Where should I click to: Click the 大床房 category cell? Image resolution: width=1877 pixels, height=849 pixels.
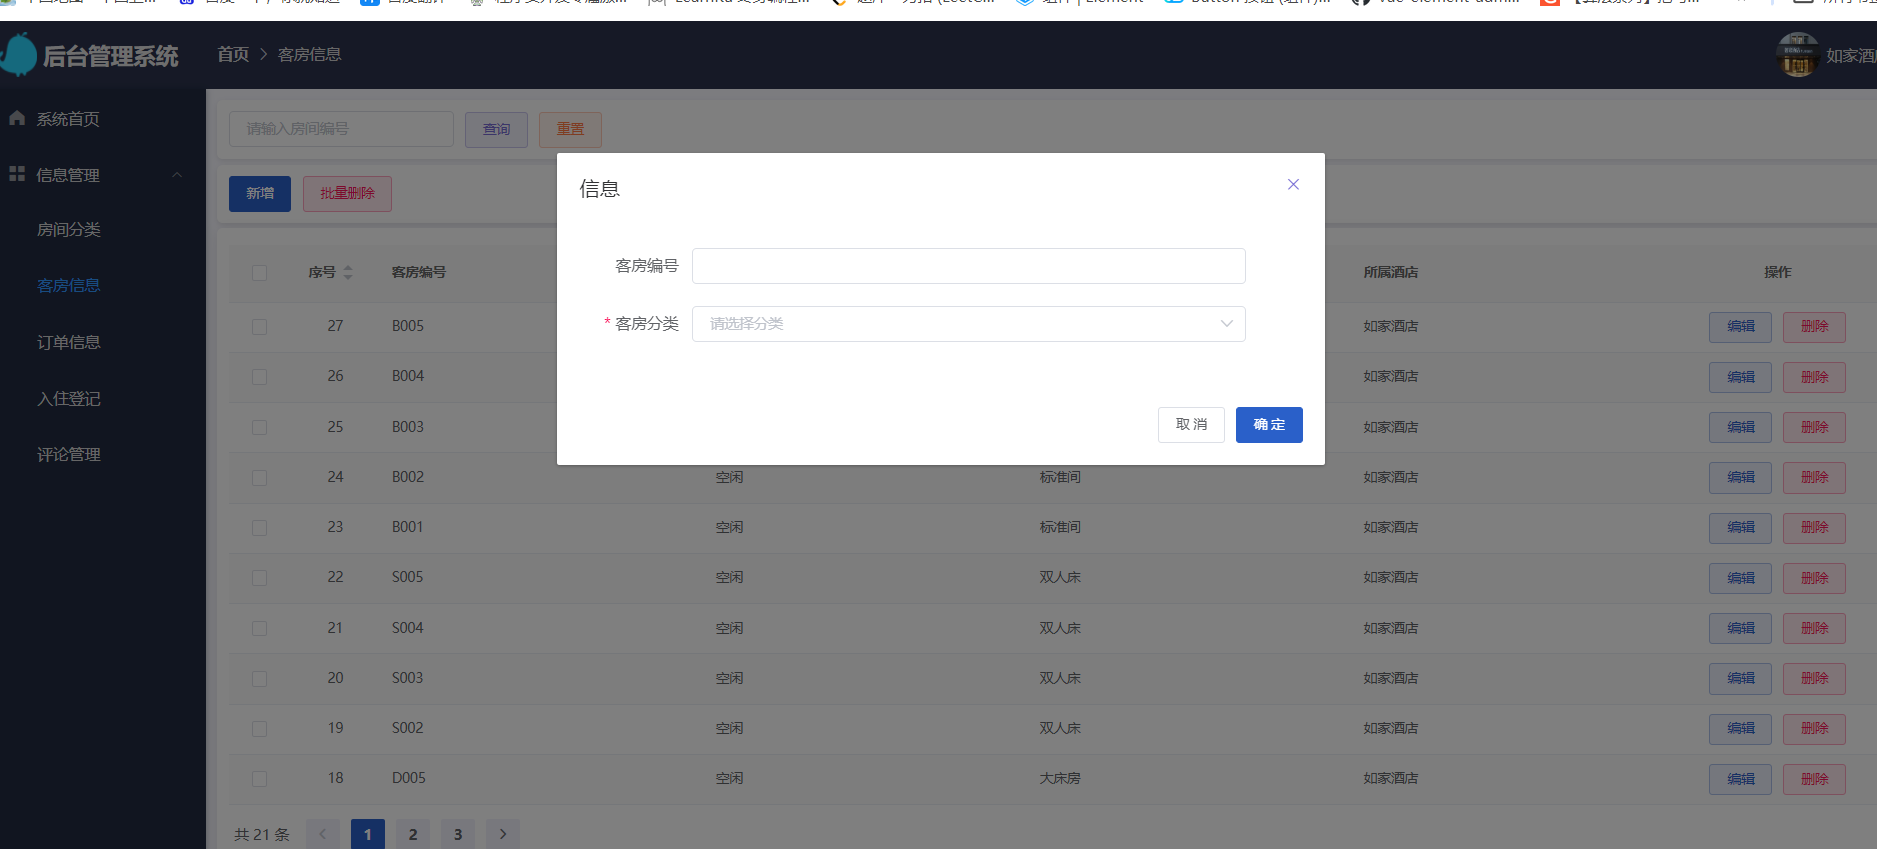click(1060, 778)
